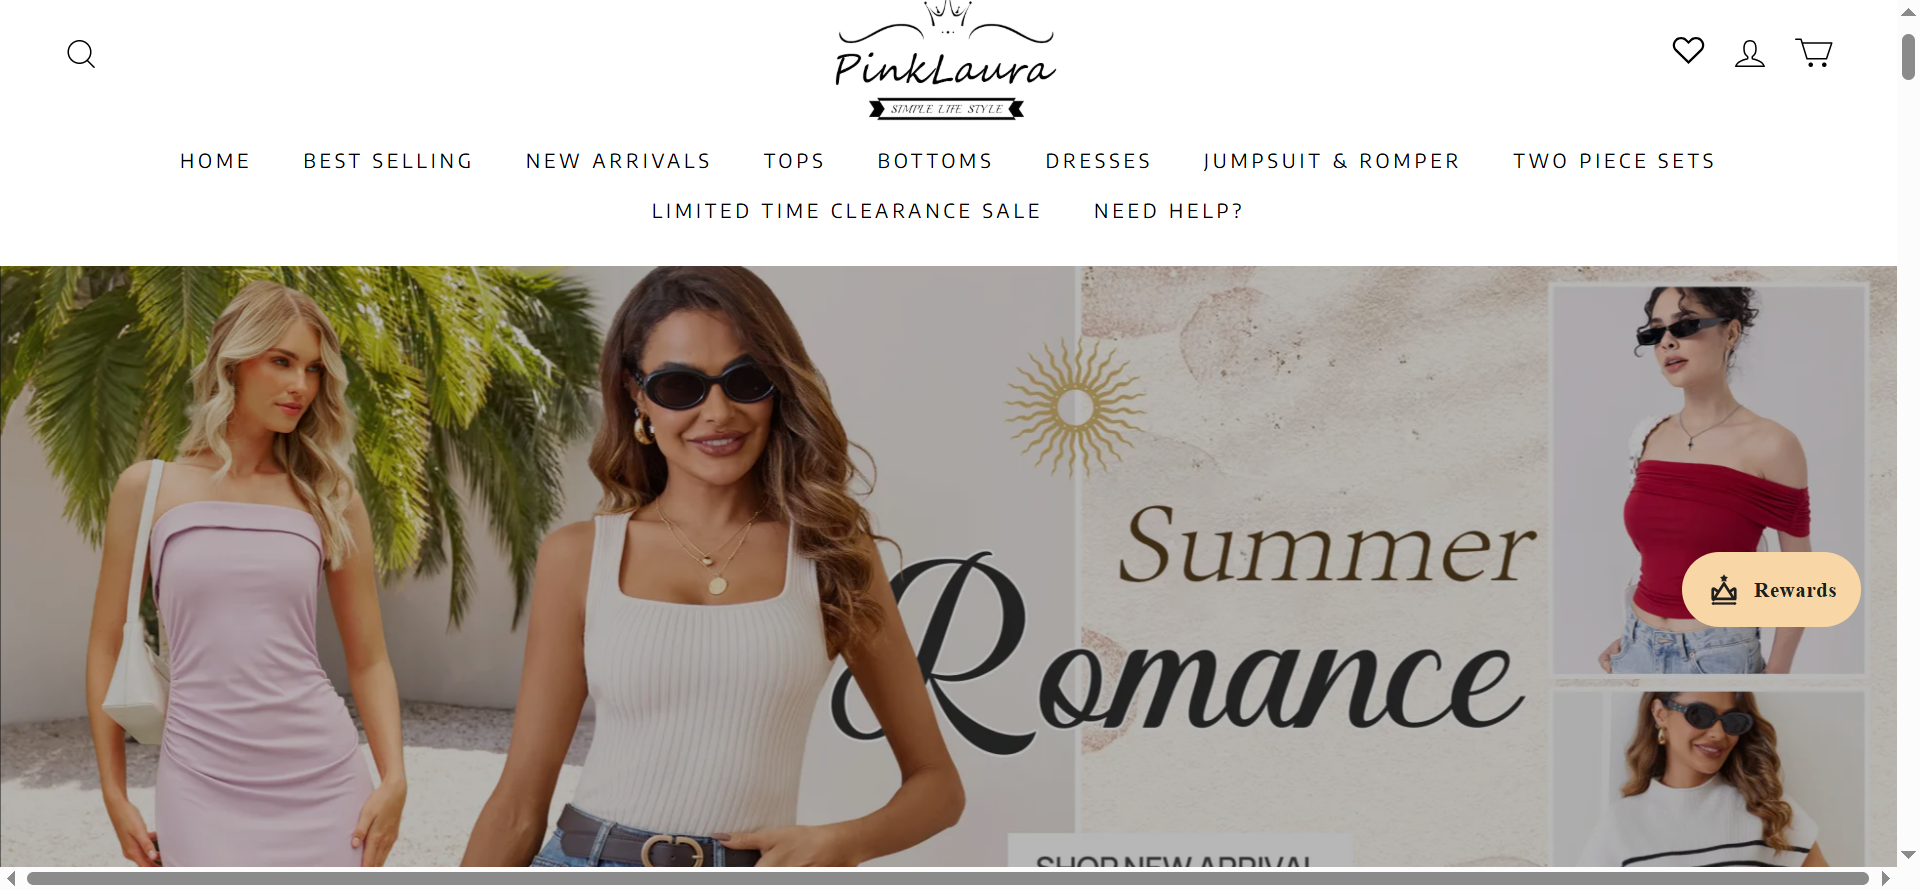This screenshot has height=890, width=1920.
Task: Open the account profile icon
Action: 1750,53
